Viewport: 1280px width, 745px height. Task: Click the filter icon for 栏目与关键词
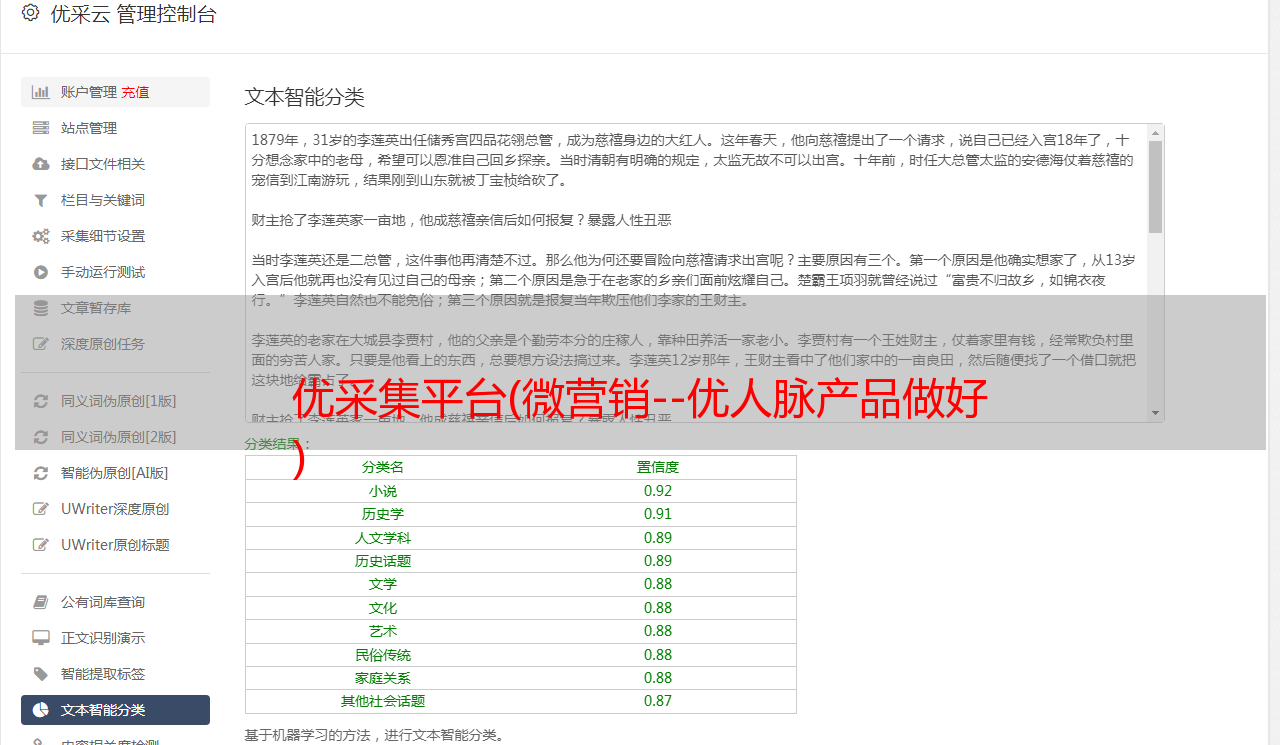[x=40, y=200]
